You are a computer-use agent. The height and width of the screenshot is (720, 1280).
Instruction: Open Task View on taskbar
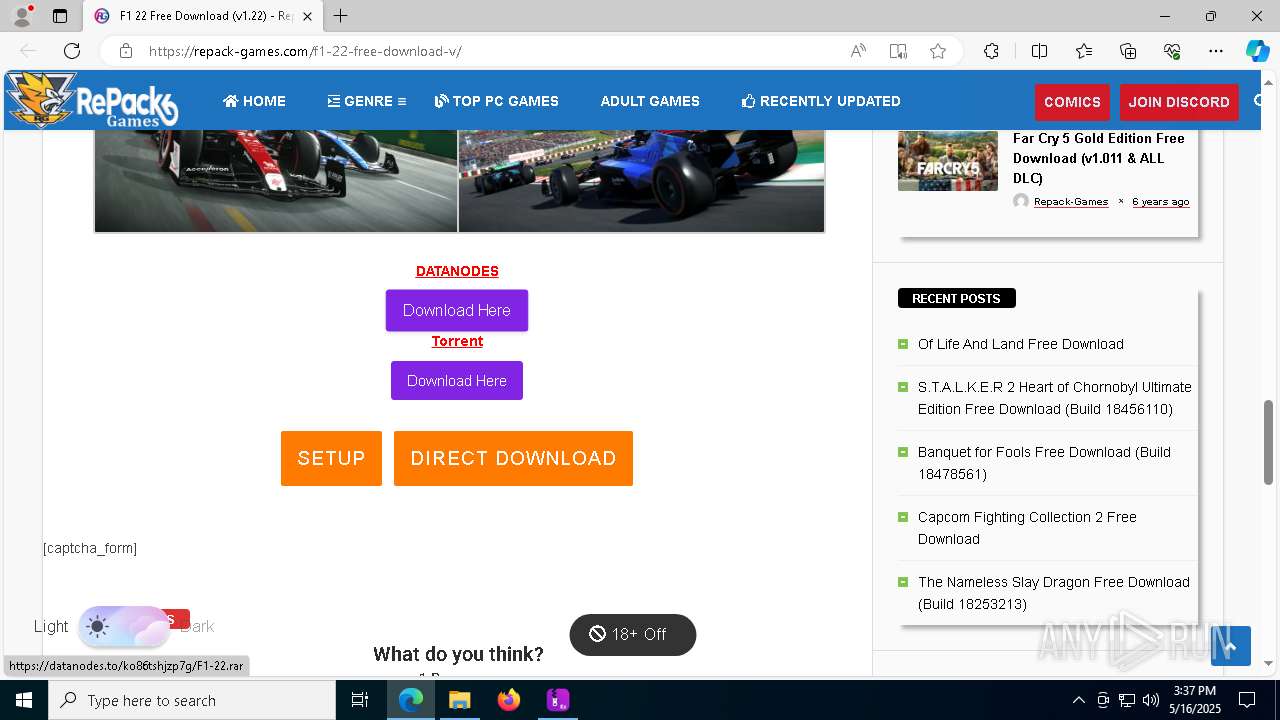coord(361,700)
